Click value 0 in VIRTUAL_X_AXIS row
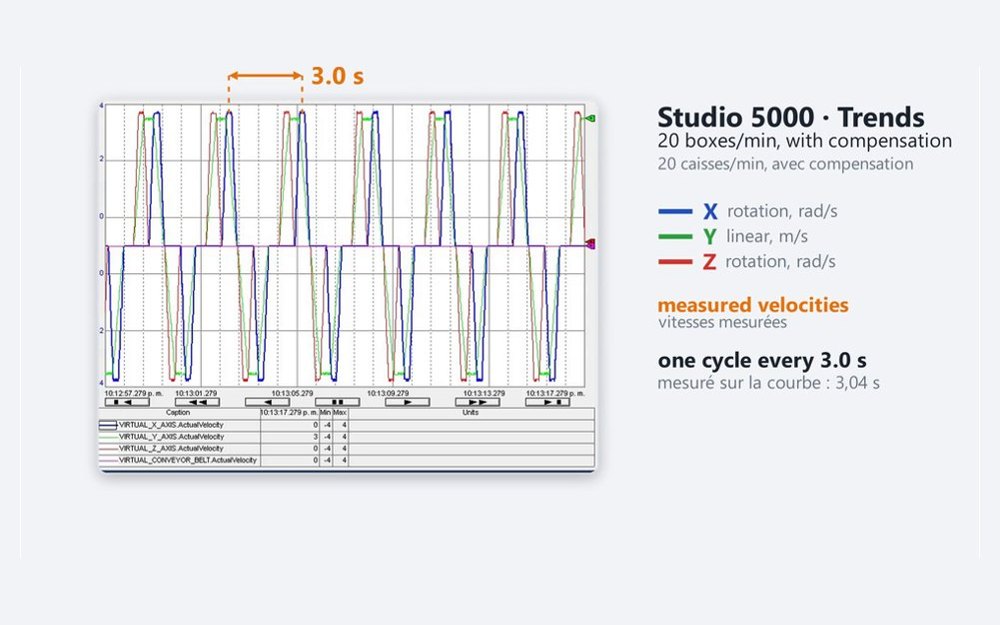1000x625 pixels. point(315,425)
